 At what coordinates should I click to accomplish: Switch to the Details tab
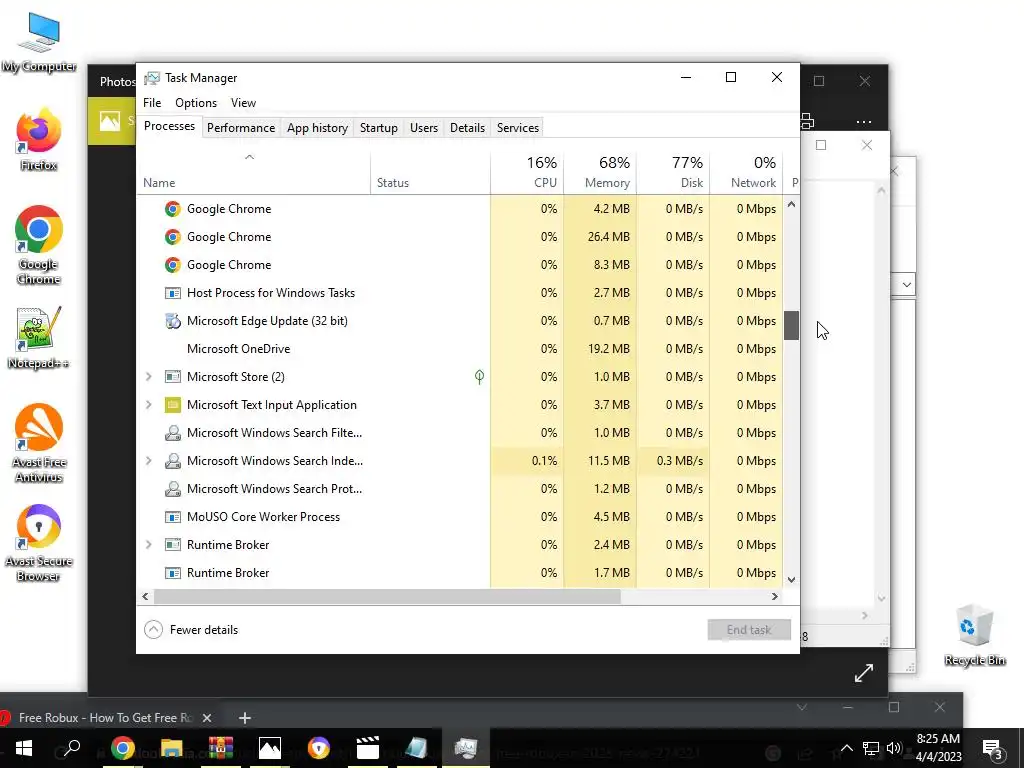click(468, 128)
